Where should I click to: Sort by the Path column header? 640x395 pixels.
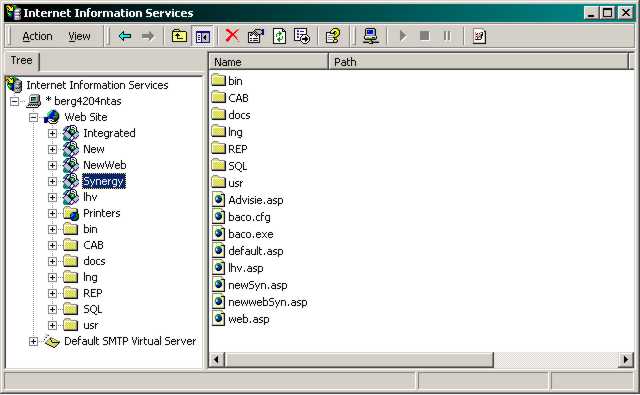(478, 62)
